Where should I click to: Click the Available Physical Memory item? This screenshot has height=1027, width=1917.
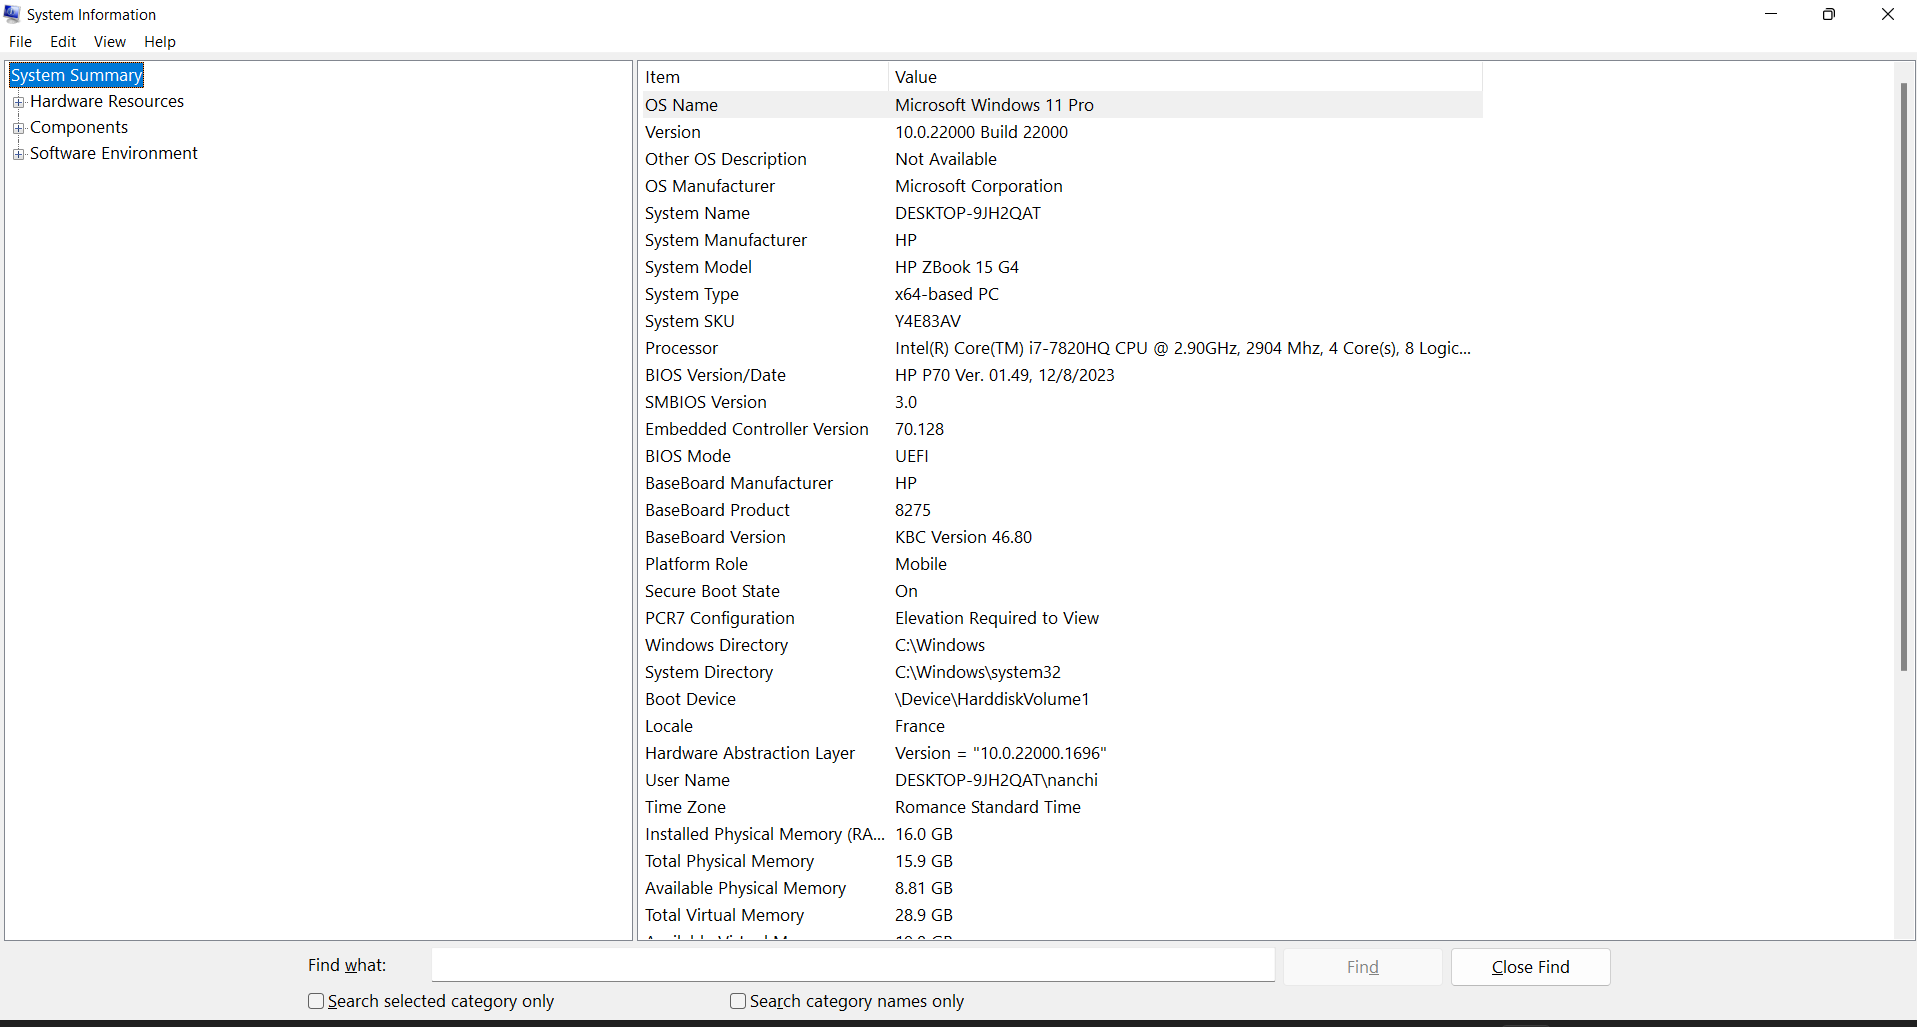tap(745, 888)
